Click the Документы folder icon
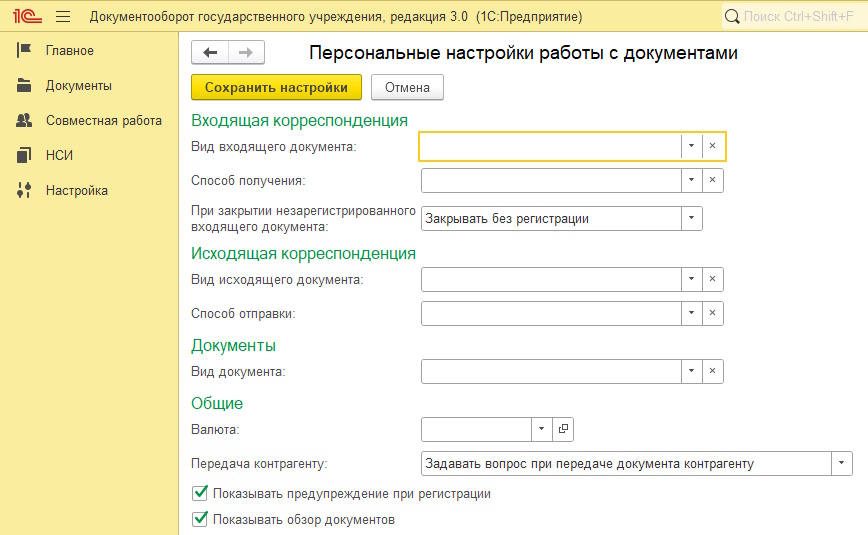 tap(24, 85)
